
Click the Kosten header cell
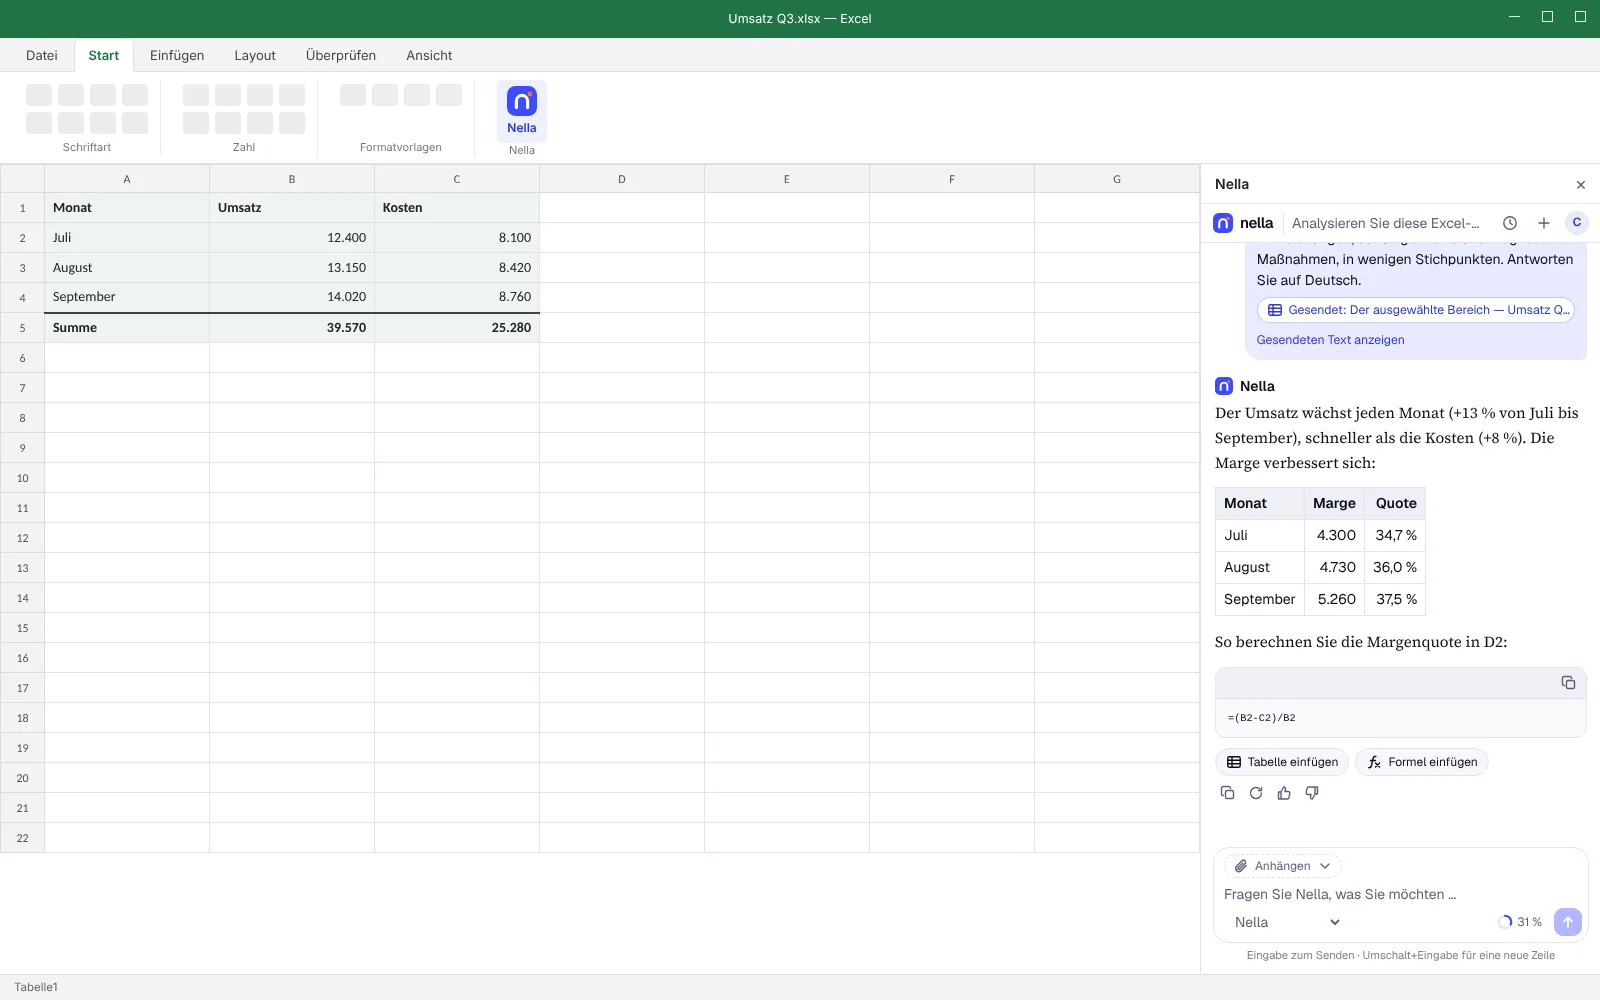[x=457, y=208]
